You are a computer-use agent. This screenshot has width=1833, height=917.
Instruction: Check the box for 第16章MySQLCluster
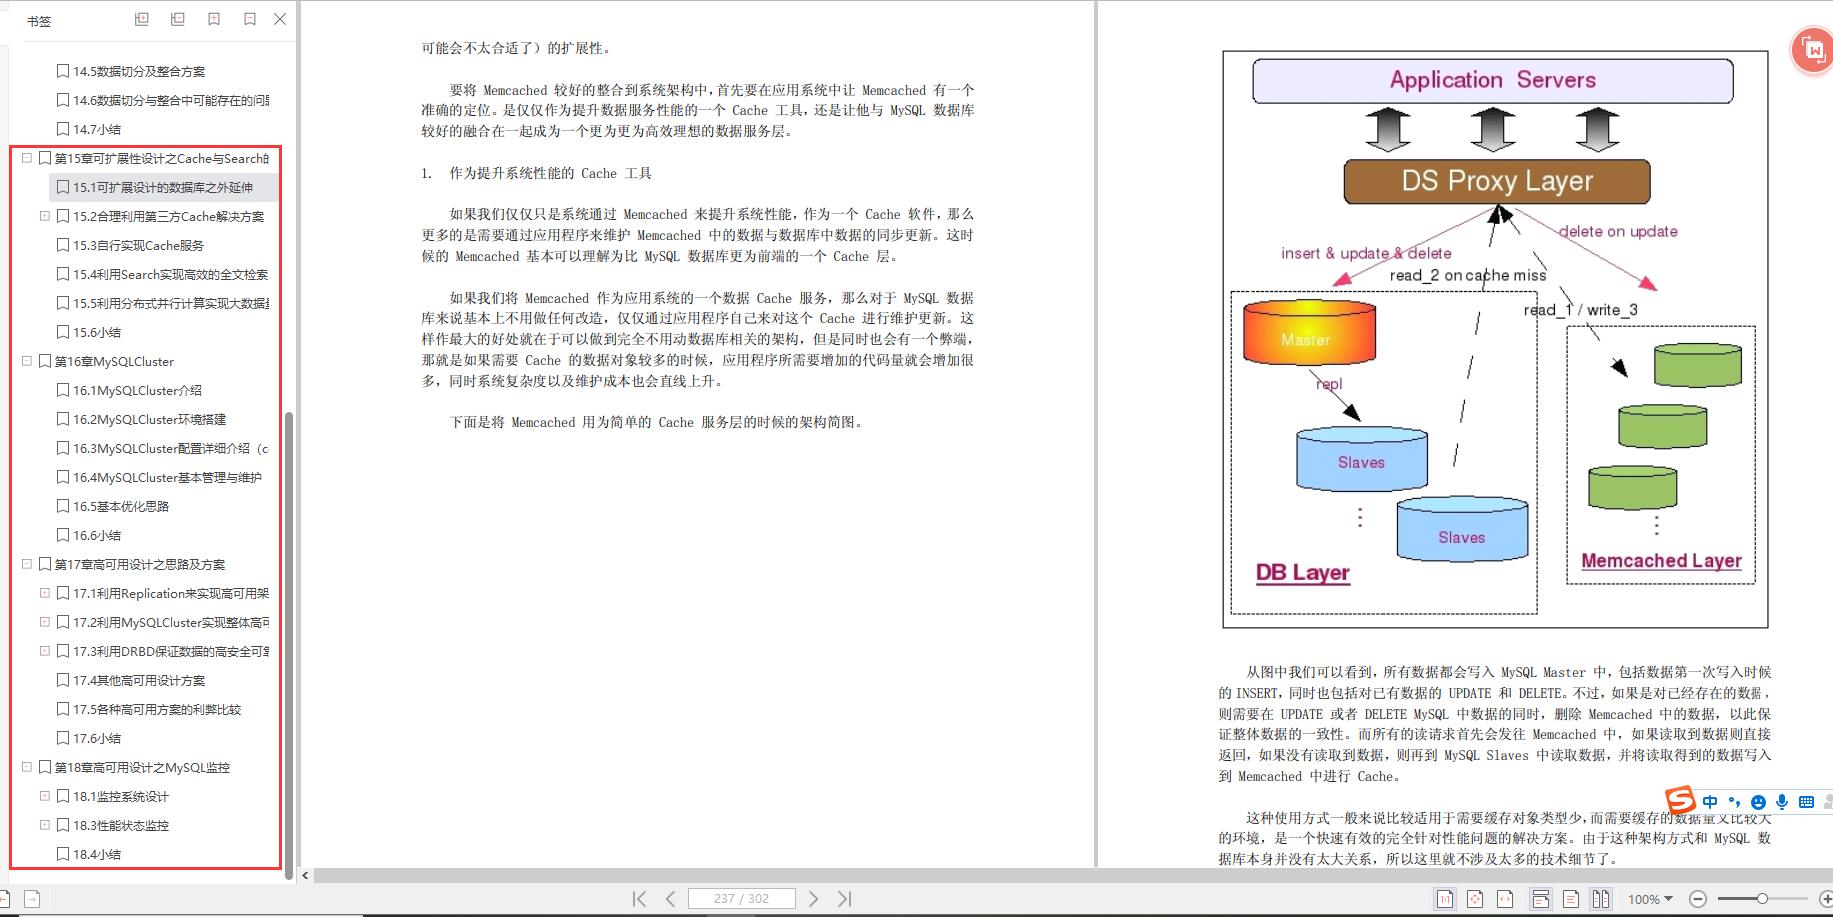pos(45,361)
